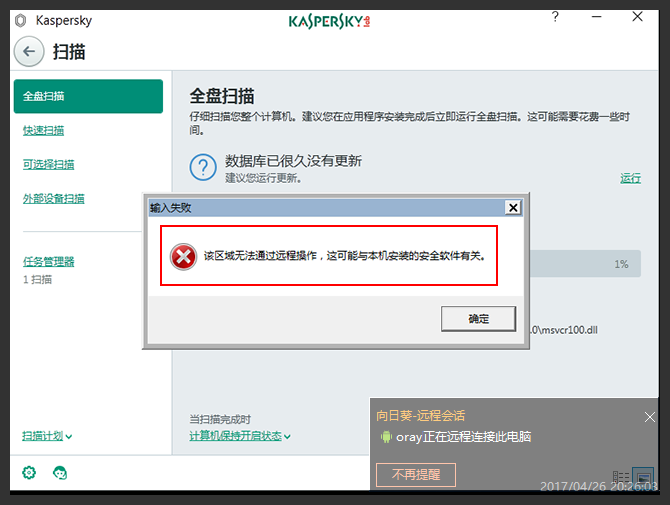
Task: Confirm the dialog with 确定
Action: click(x=478, y=319)
